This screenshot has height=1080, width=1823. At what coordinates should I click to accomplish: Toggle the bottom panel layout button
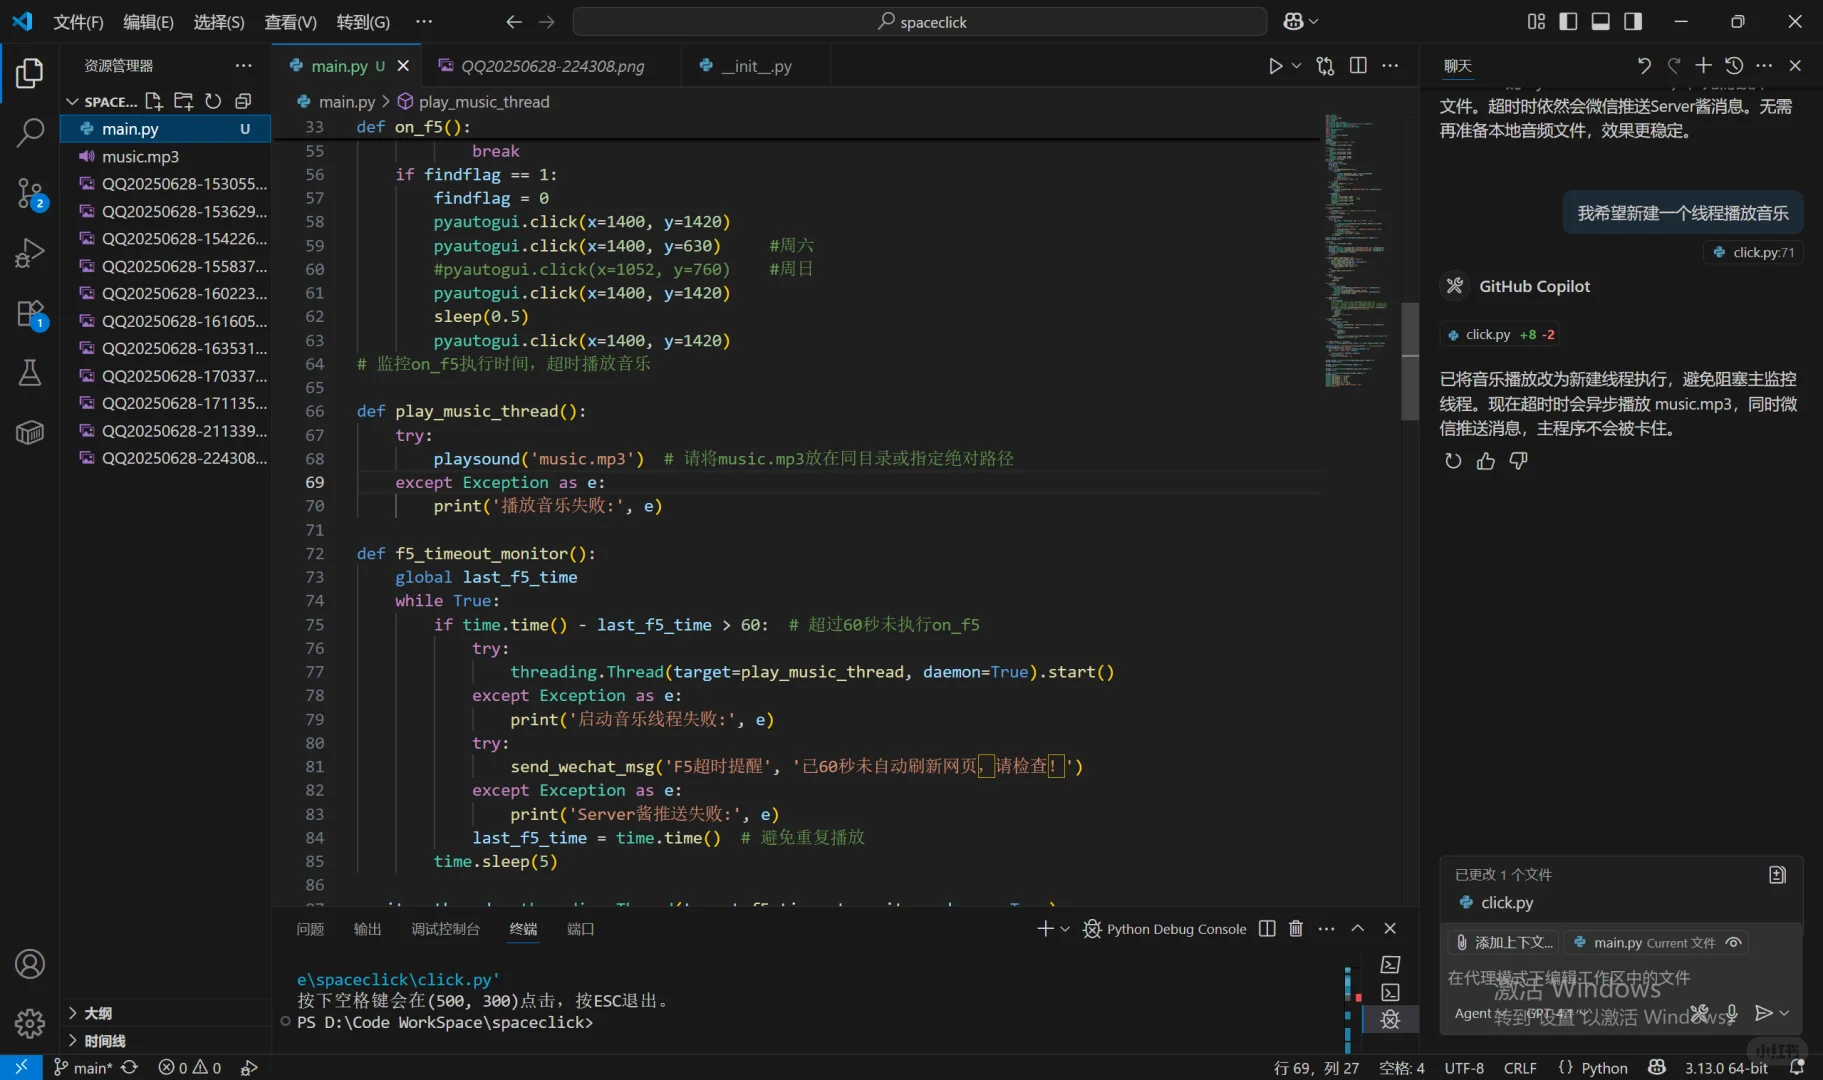click(1601, 22)
